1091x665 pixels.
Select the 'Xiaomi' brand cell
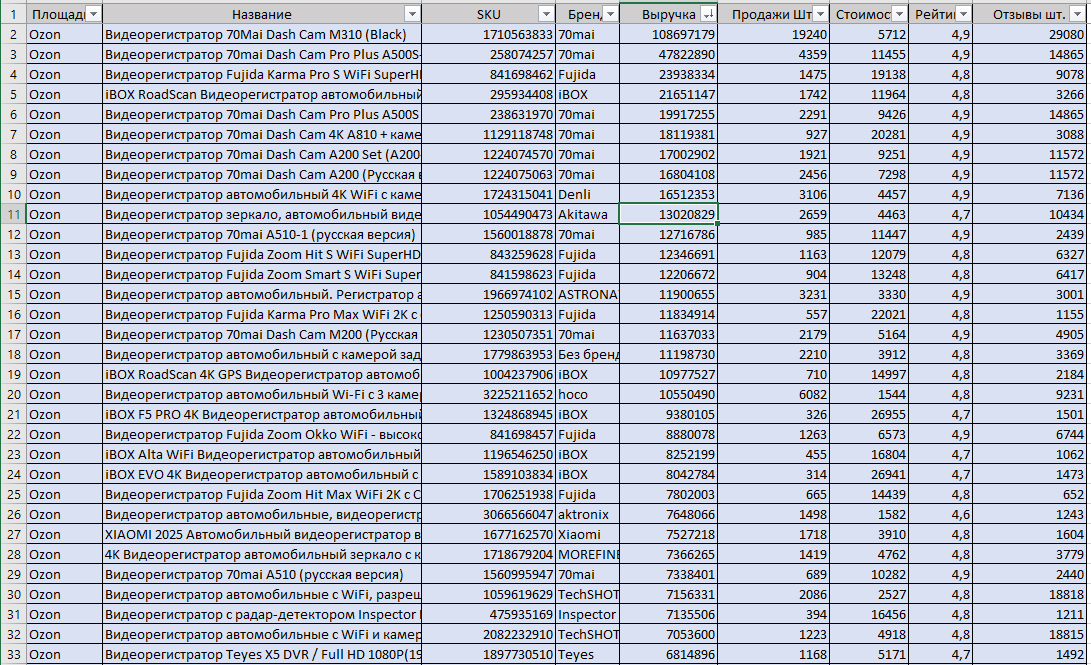tap(587, 535)
